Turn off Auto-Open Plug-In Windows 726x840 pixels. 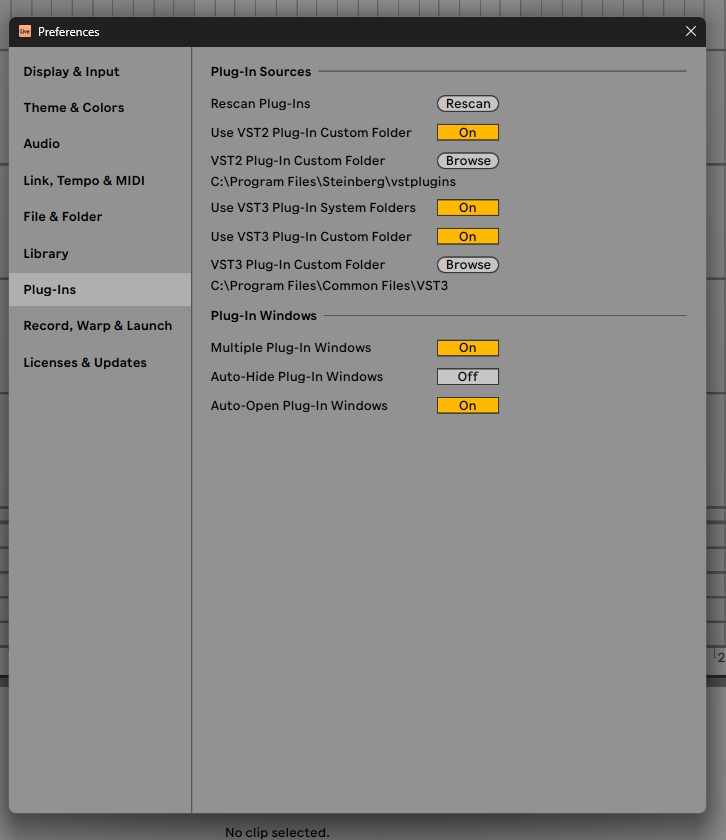point(468,406)
